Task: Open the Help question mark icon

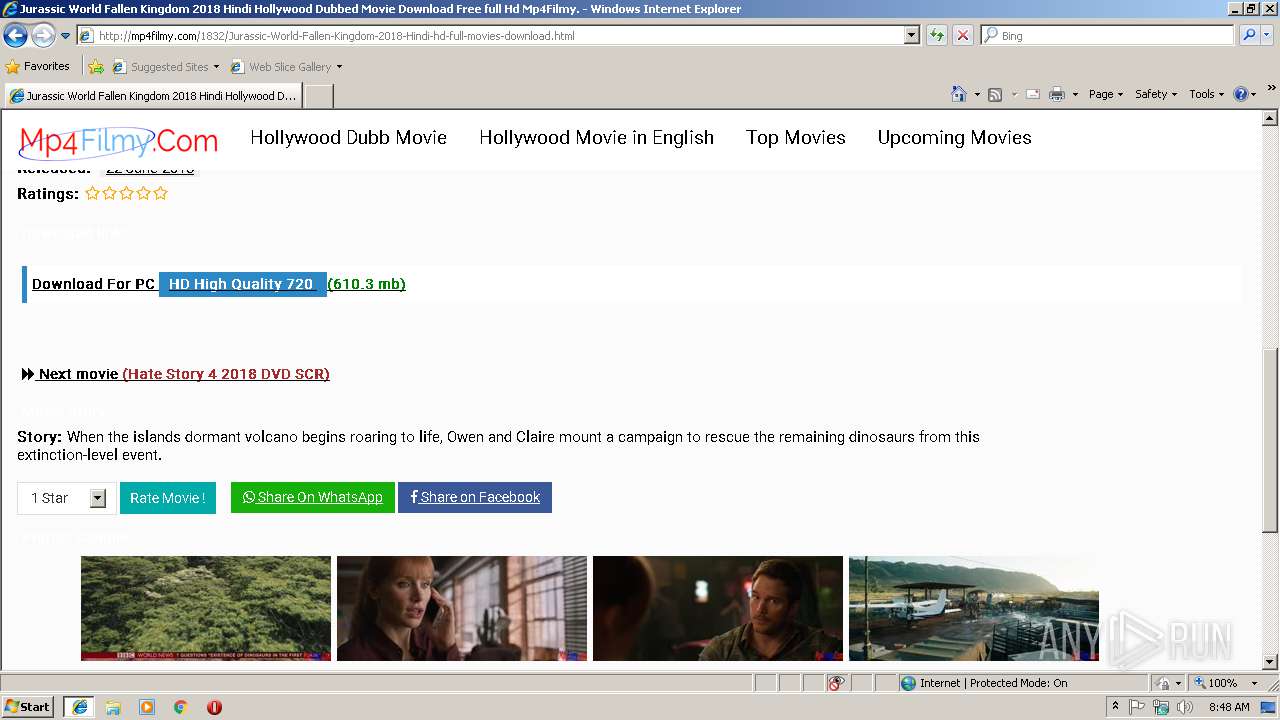Action: tap(1241, 94)
